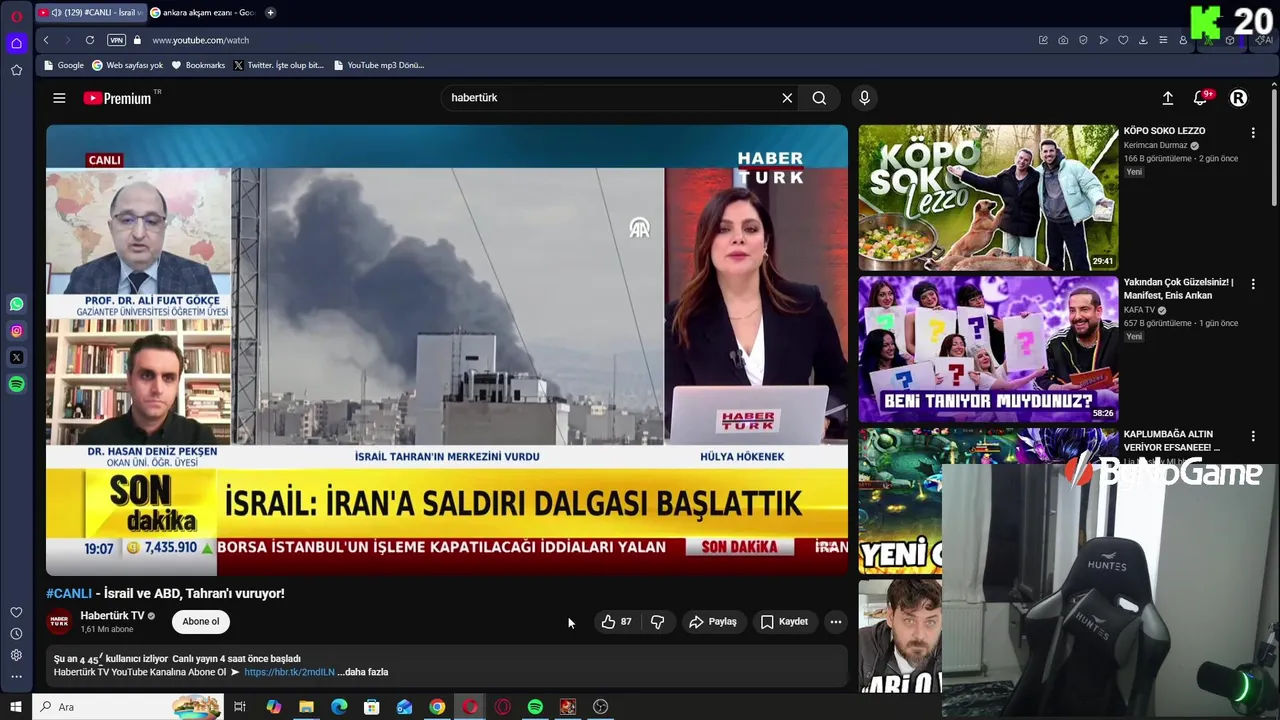
Task: Open YouTube mp3 Dönü bookmark
Action: point(379,65)
